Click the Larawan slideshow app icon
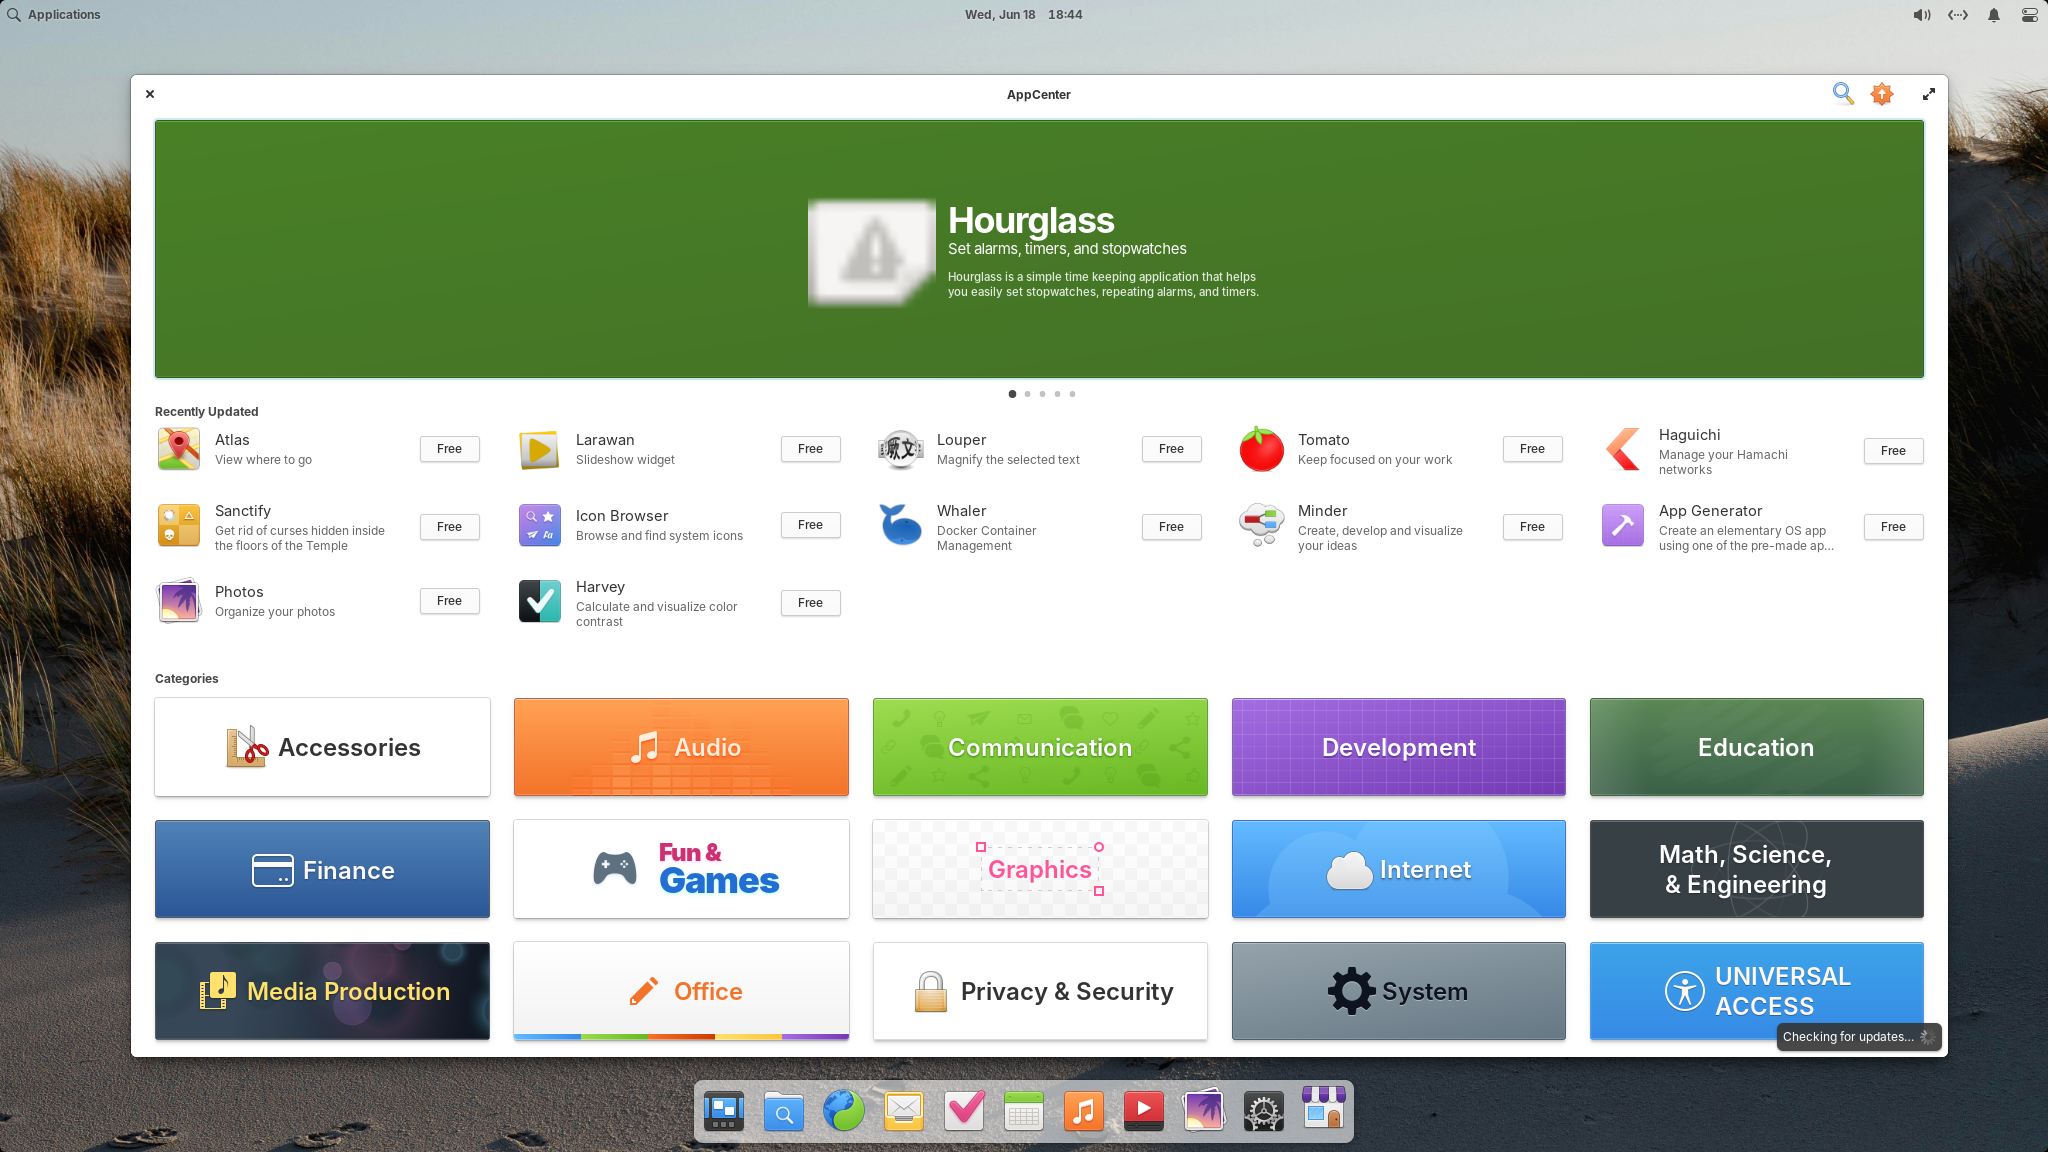 click(x=540, y=449)
